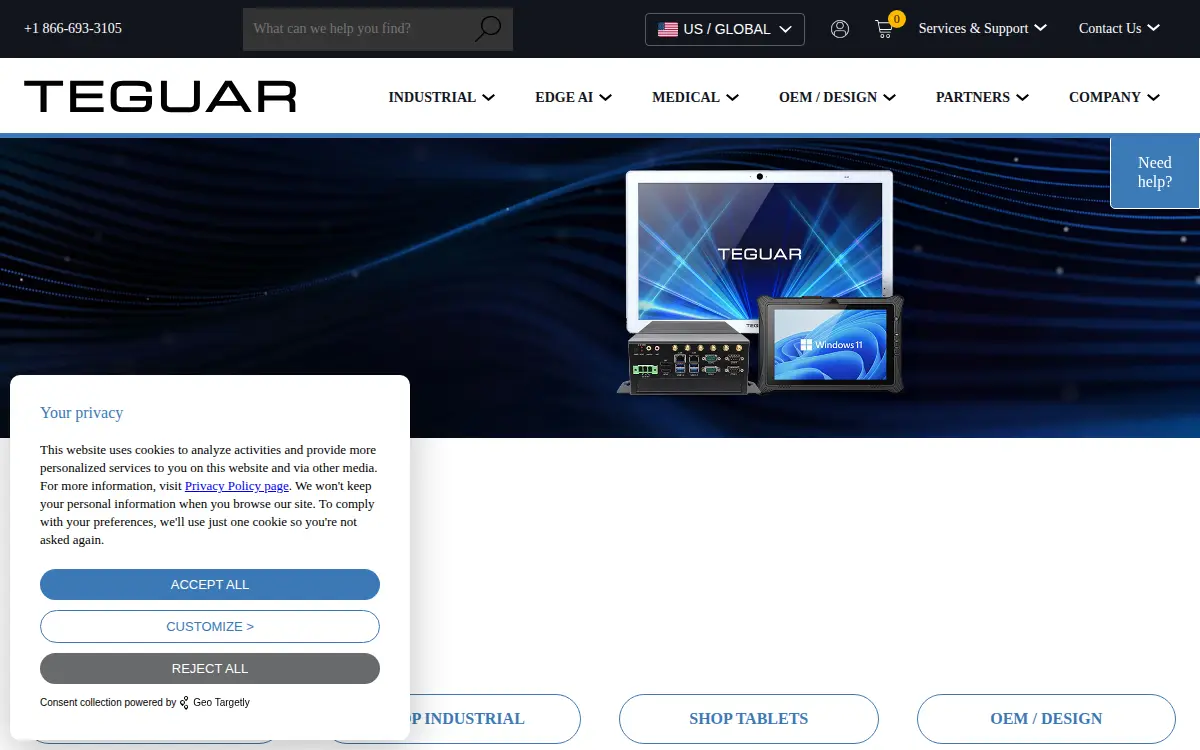Accept all cookies
1200x750 pixels.
[210, 584]
